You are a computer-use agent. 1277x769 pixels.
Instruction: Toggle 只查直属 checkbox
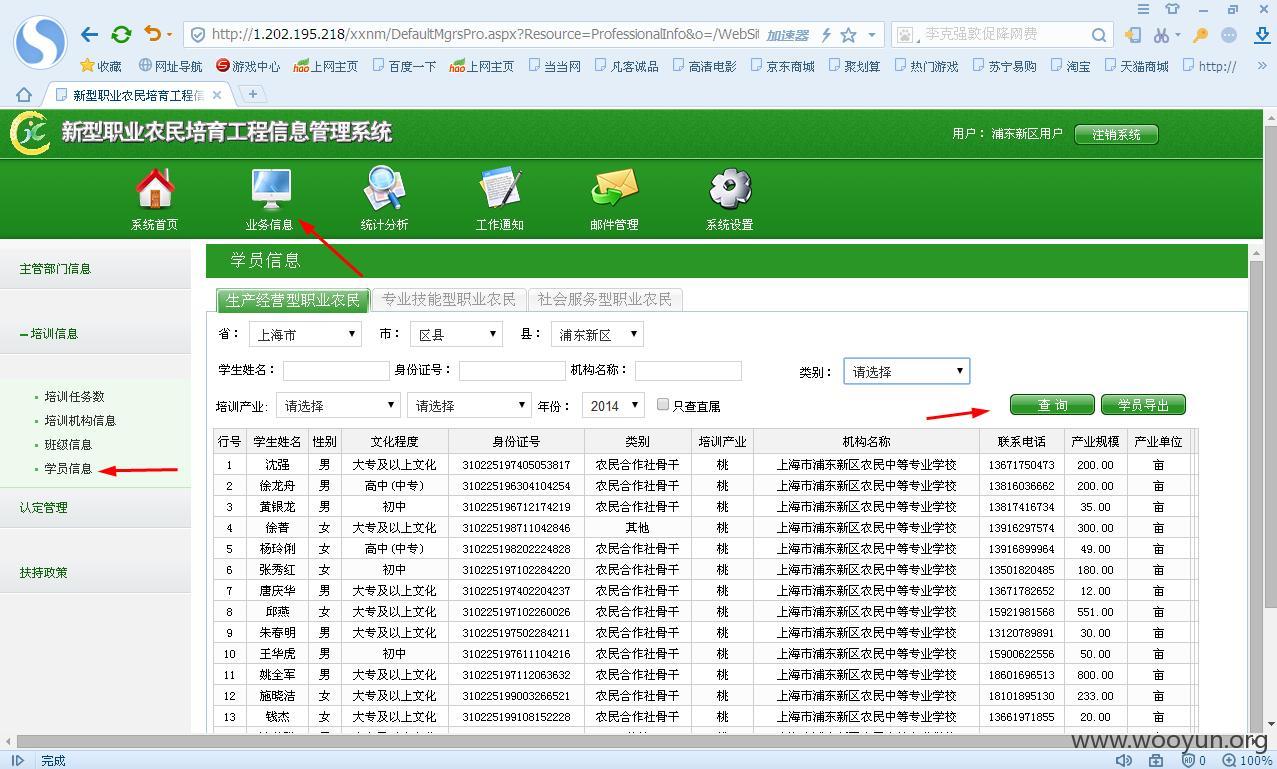(663, 405)
